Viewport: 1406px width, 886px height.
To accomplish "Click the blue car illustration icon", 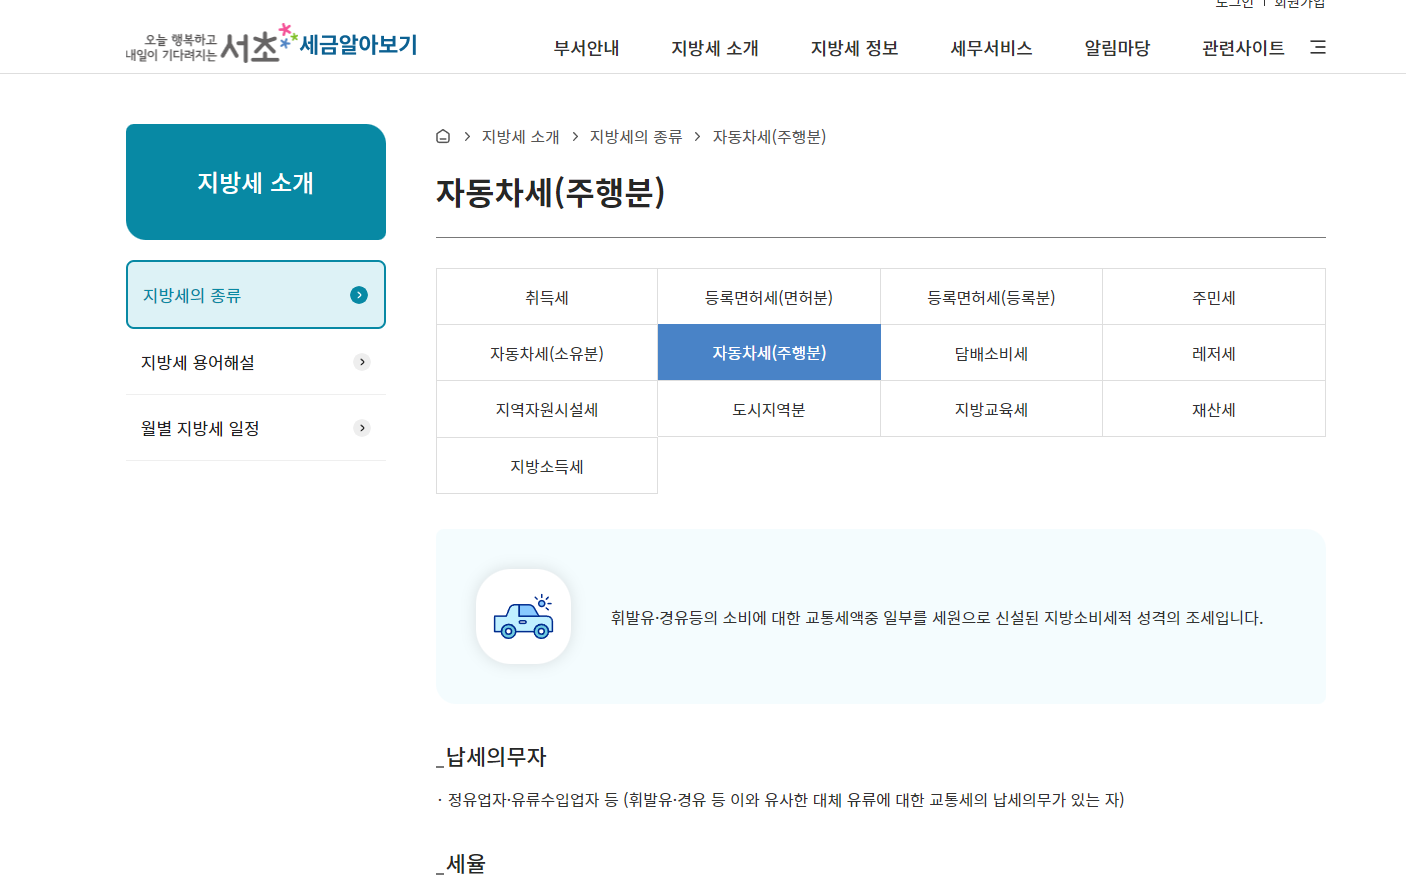I will coord(523,617).
